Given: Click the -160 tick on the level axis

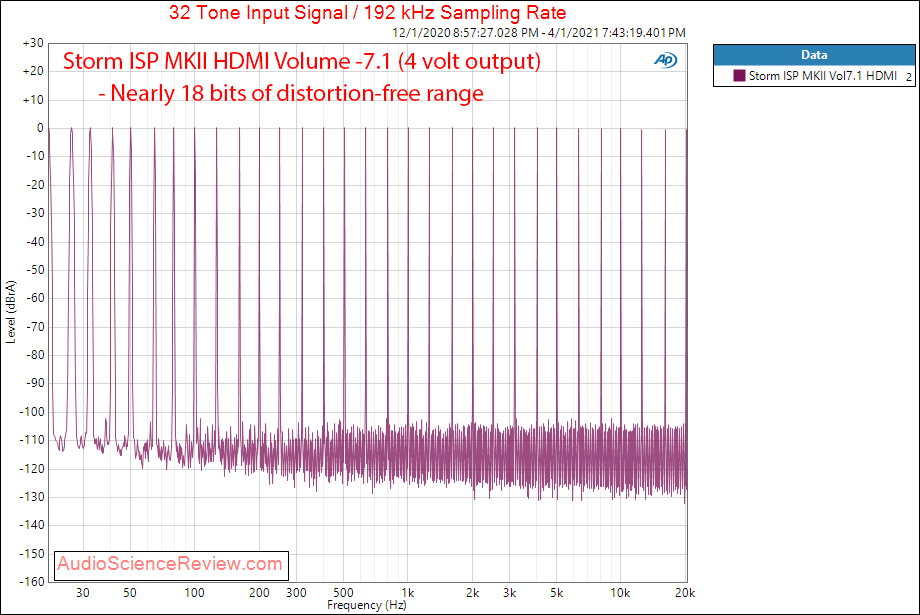Looking at the screenshot, I should [x=32, y=582].
